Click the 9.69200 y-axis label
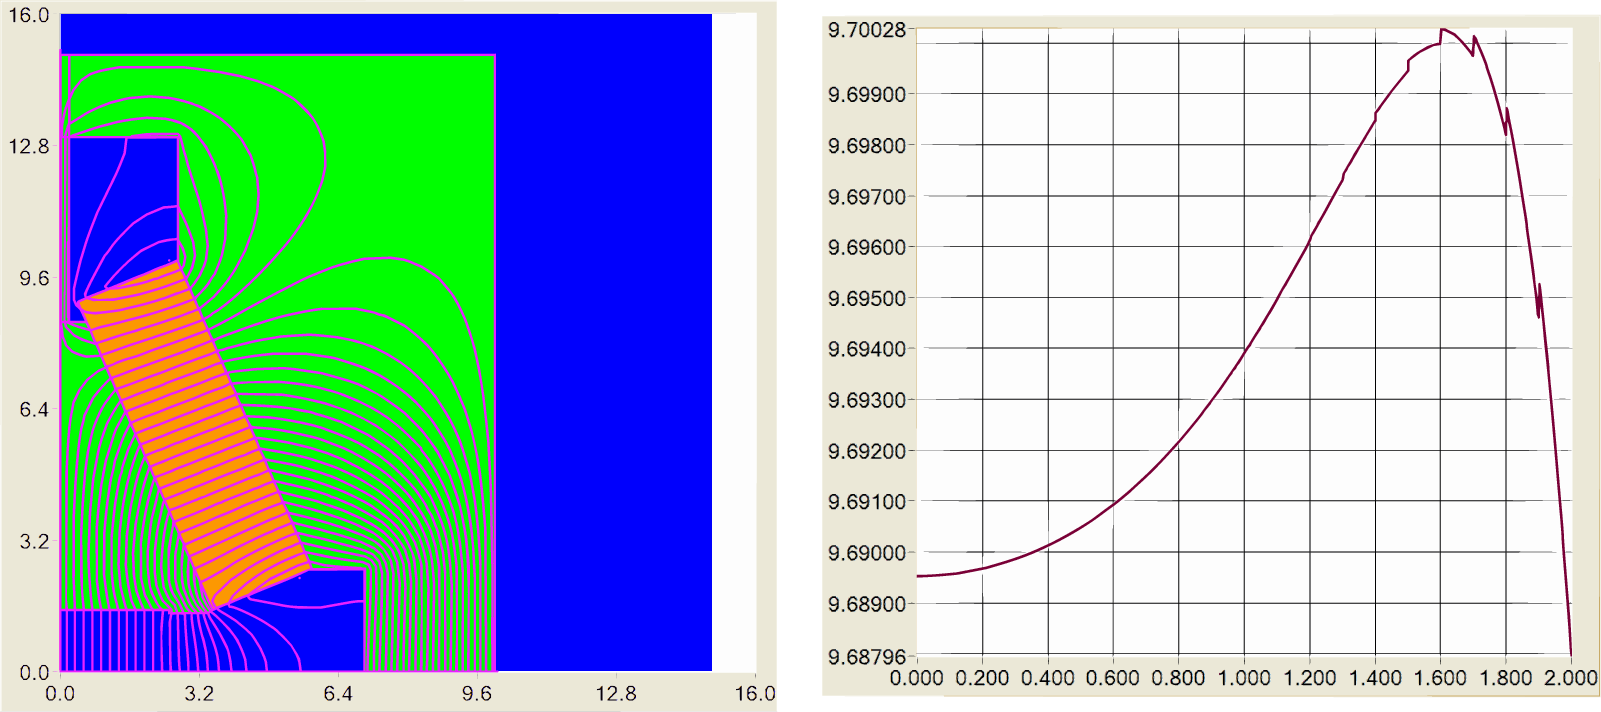 click(x=866, y=451)
